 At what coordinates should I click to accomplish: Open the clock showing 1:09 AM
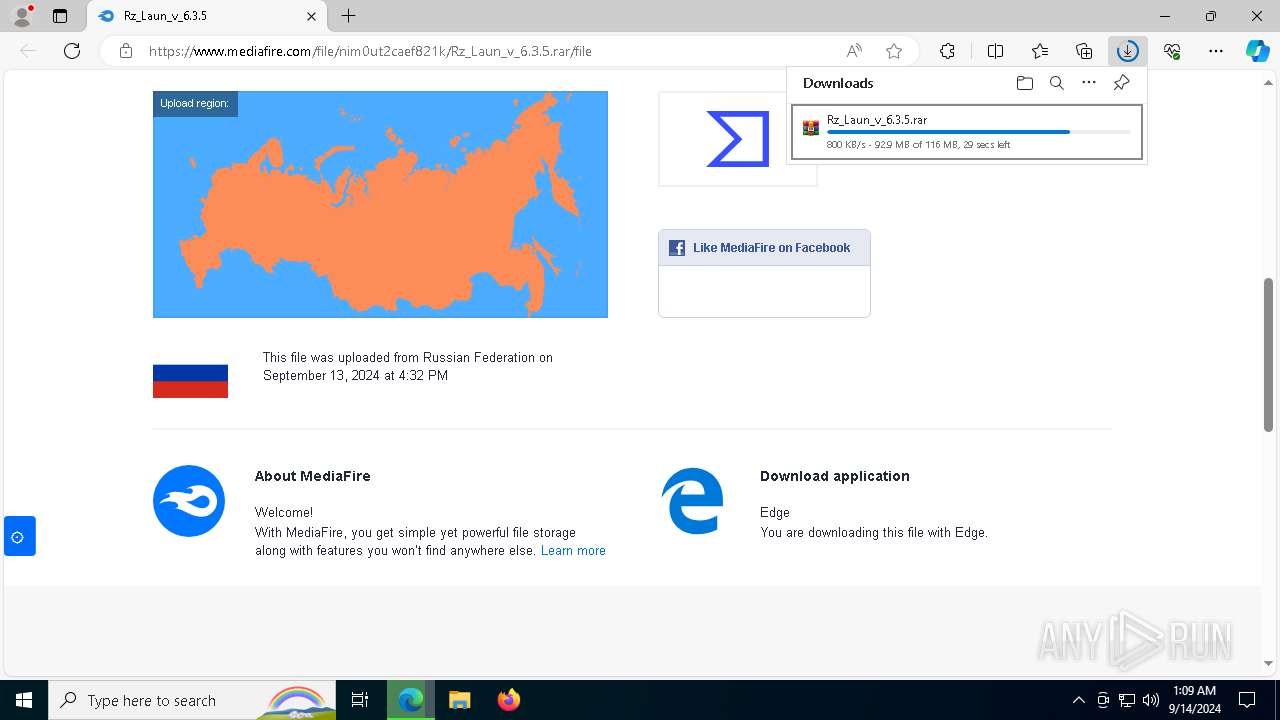[1194, 700]
